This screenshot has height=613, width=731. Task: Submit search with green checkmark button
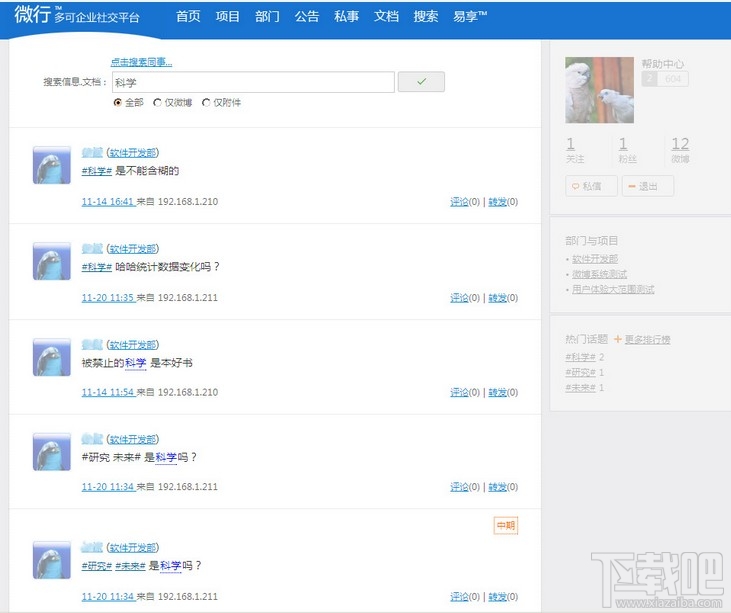click(x=421, y=82)
